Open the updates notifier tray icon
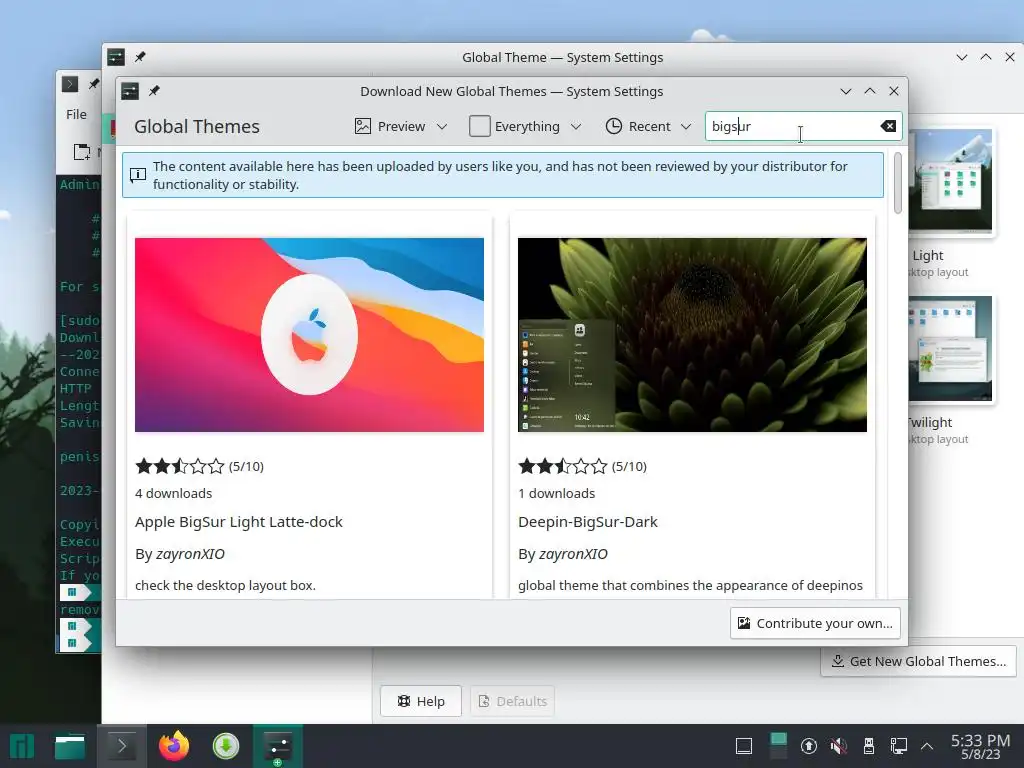 [x=808, y=746]
